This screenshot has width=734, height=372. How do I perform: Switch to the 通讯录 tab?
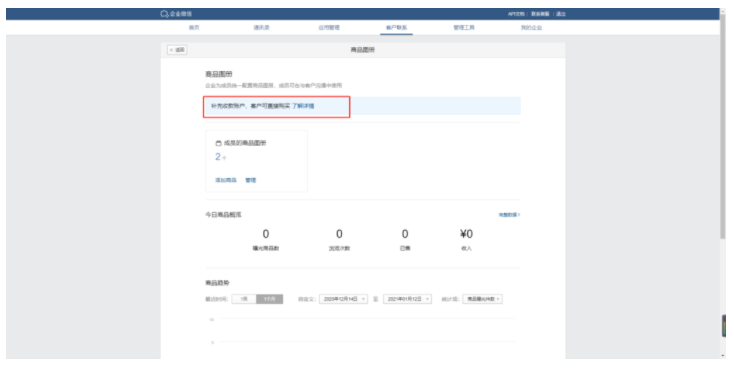(262, 28)
